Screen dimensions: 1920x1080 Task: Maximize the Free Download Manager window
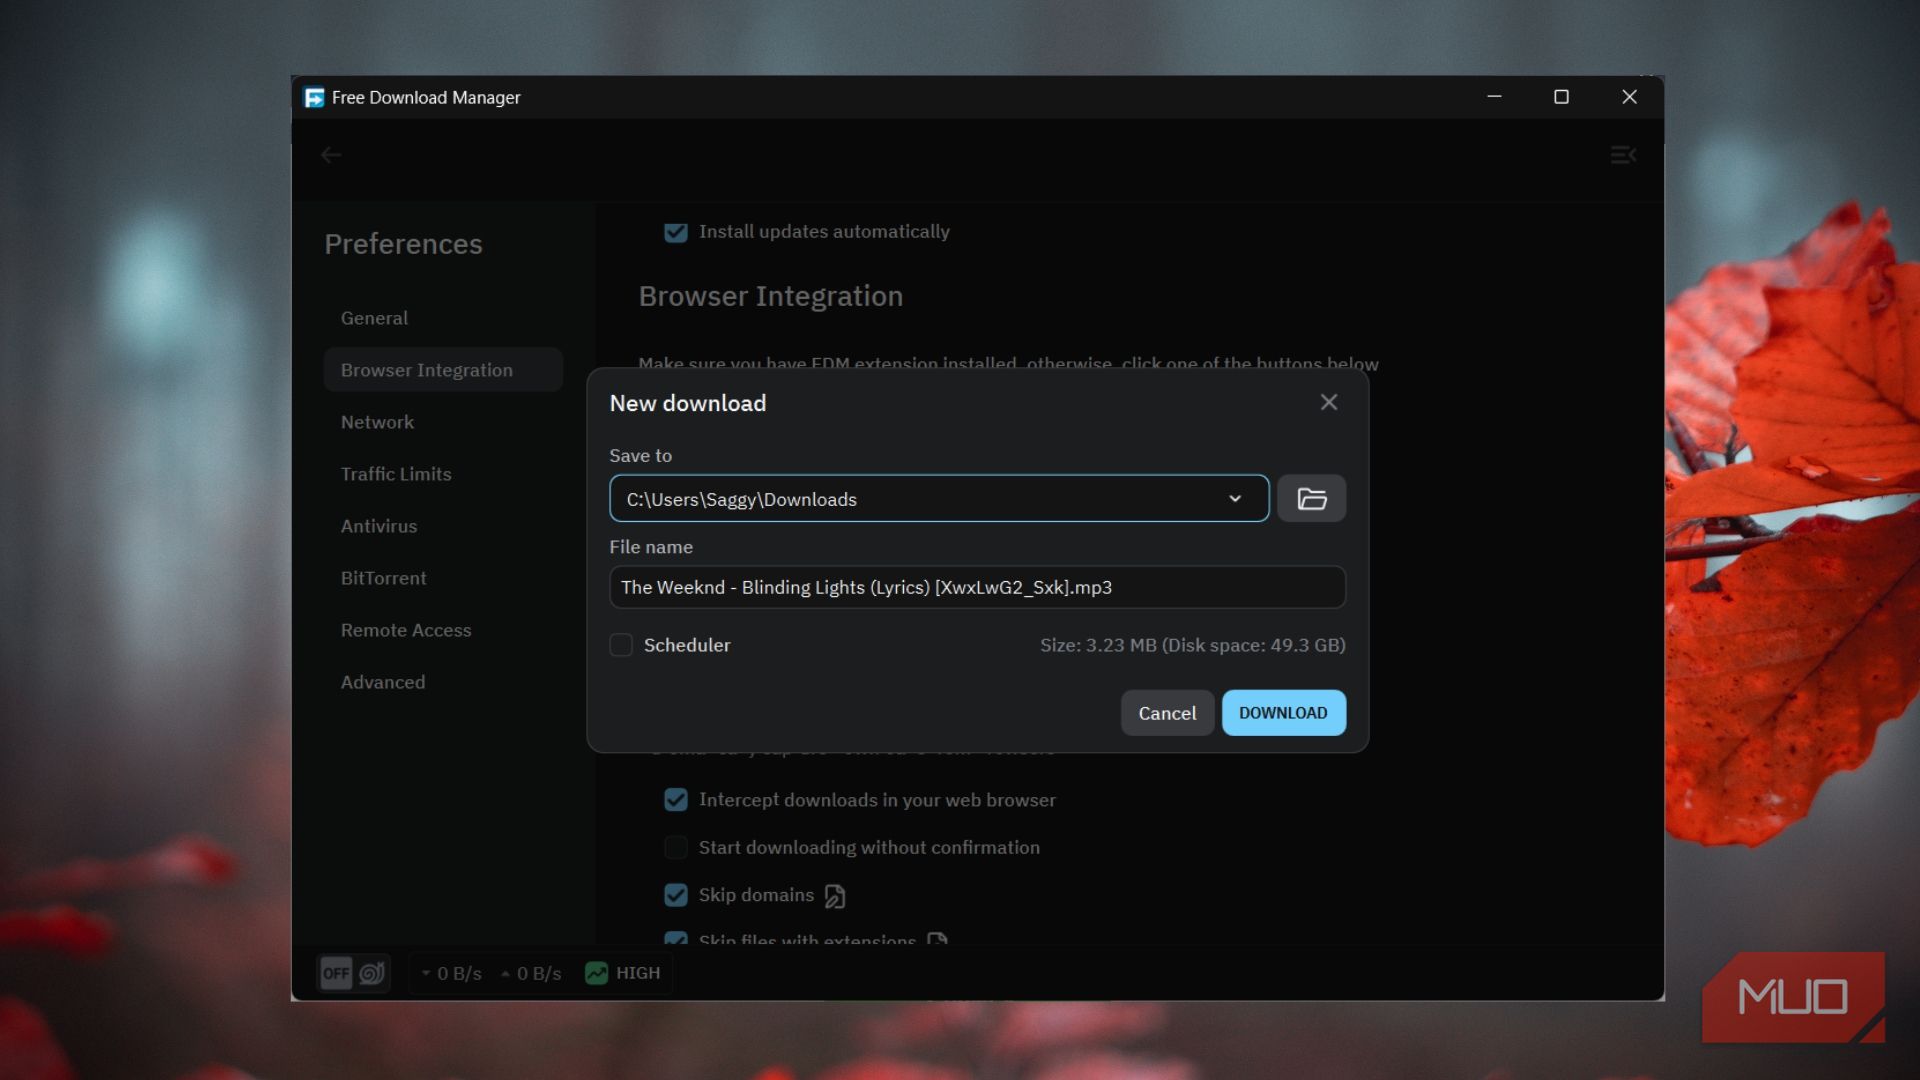pyautogui.click(x=1561, y=97)
